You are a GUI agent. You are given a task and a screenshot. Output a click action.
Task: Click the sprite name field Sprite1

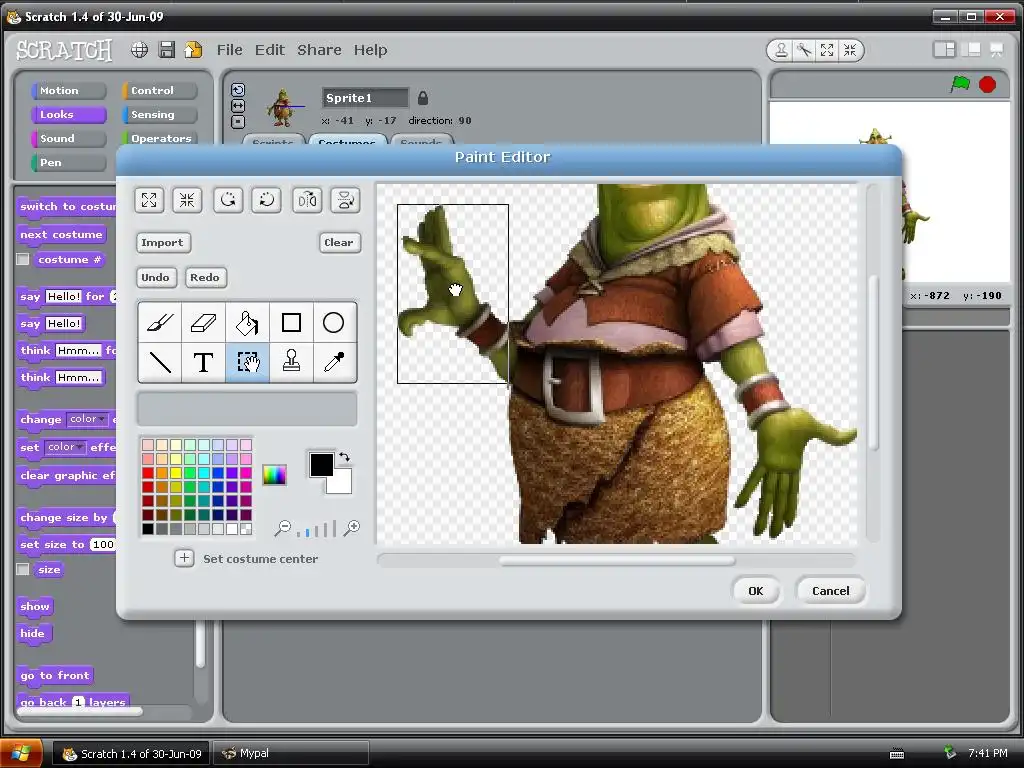[365, 98]
